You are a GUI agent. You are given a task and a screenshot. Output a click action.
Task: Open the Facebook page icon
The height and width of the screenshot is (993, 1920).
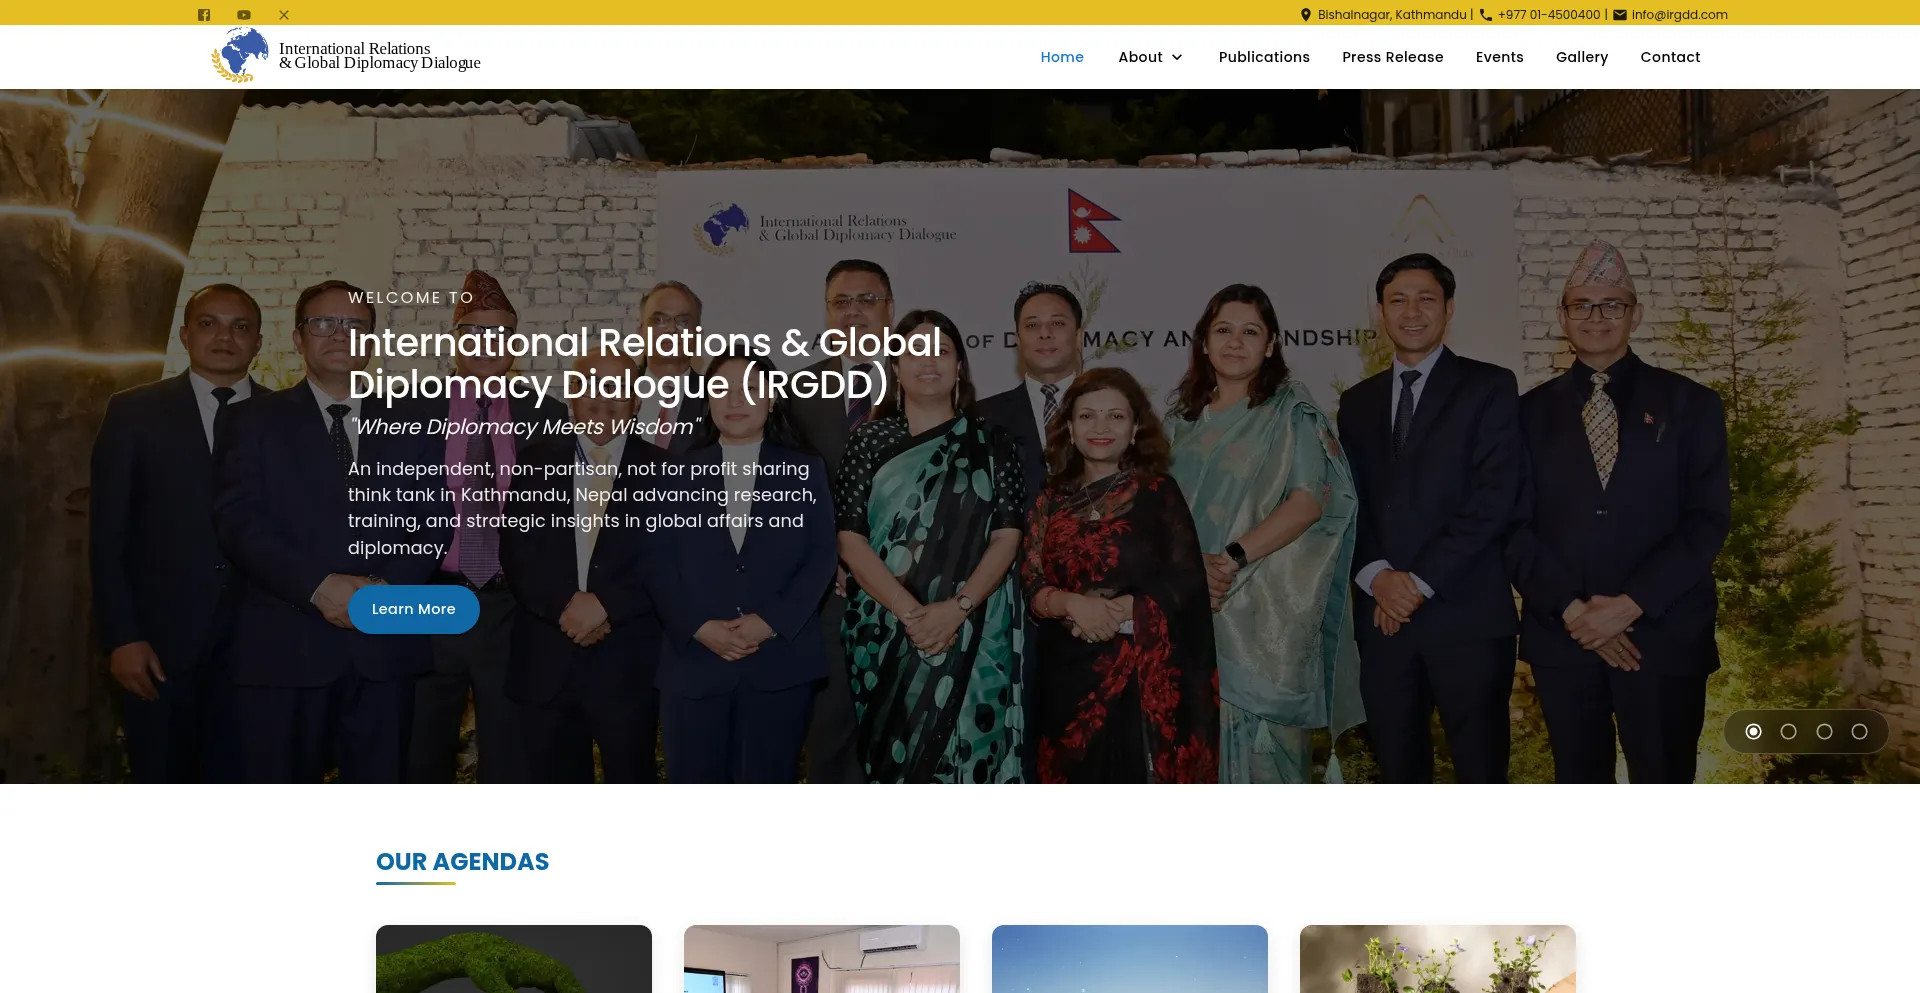point(204,15)
